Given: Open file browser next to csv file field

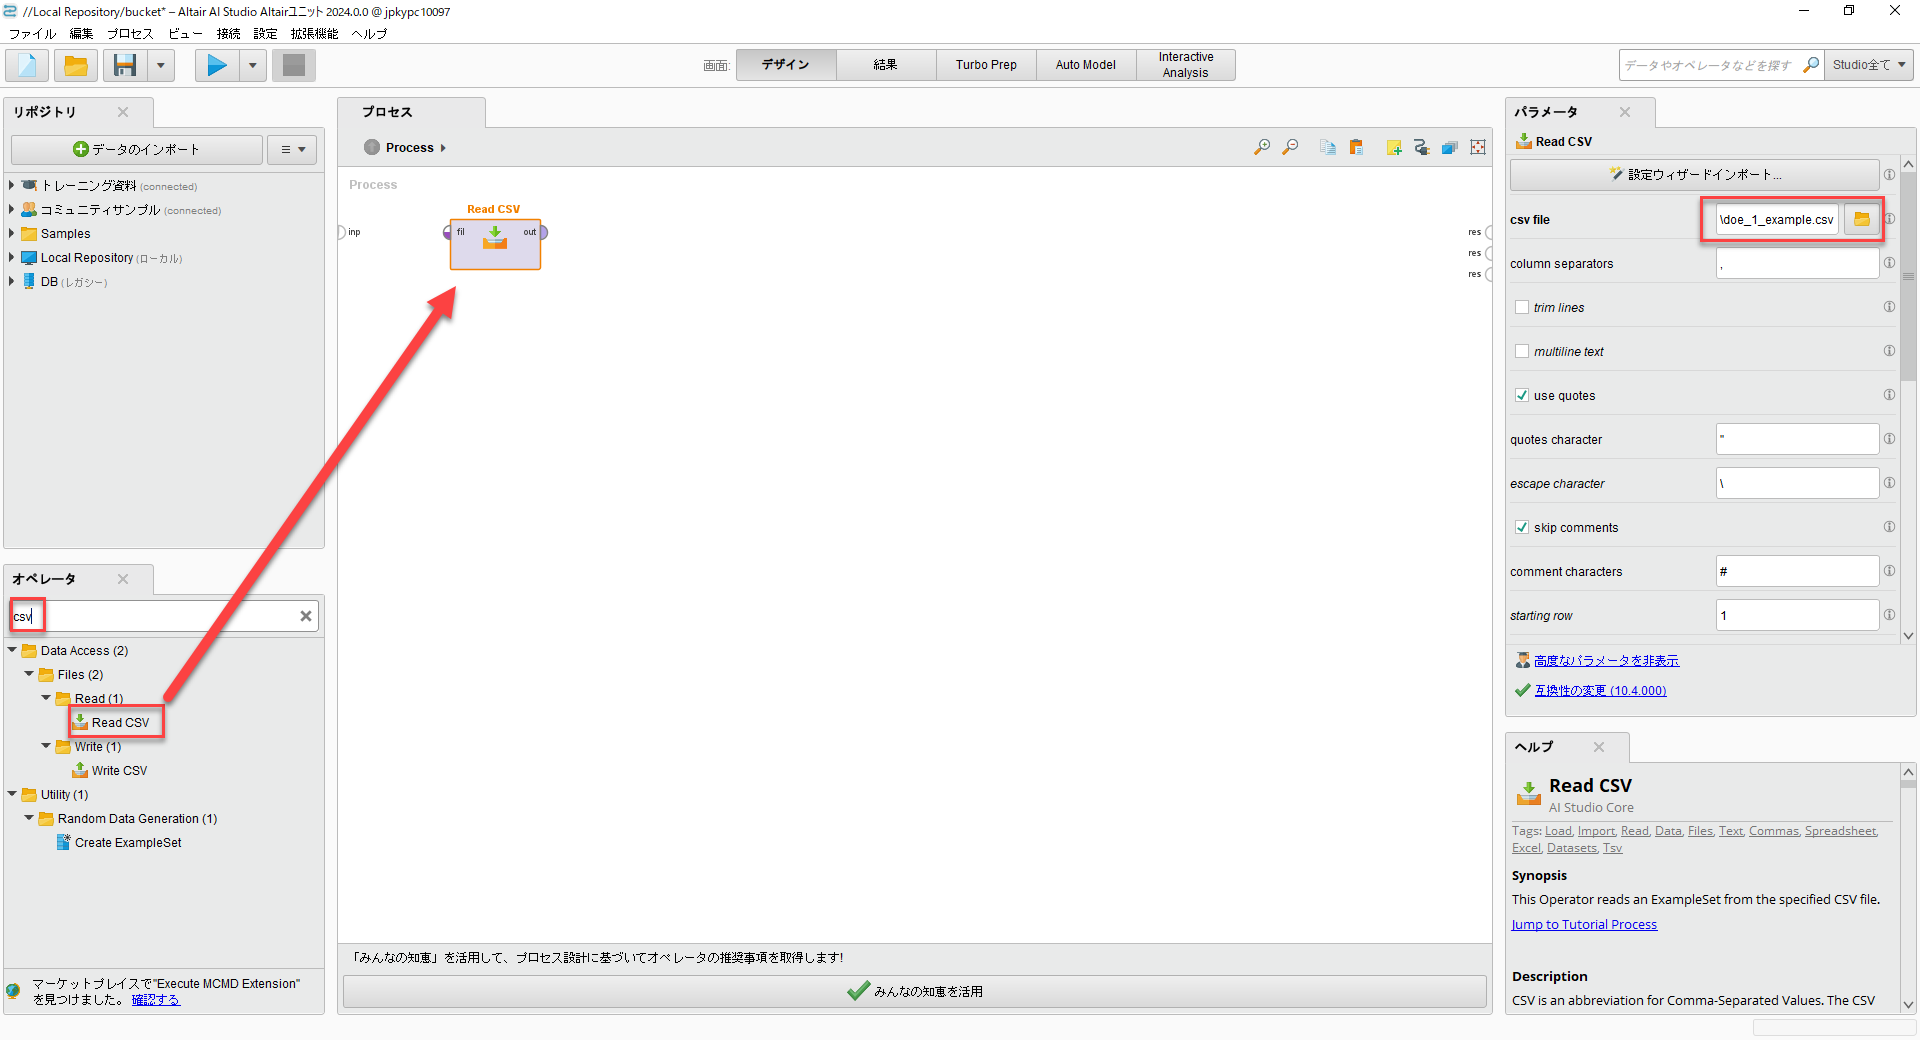Looking at the screenshot, I should coord(1862,219).
